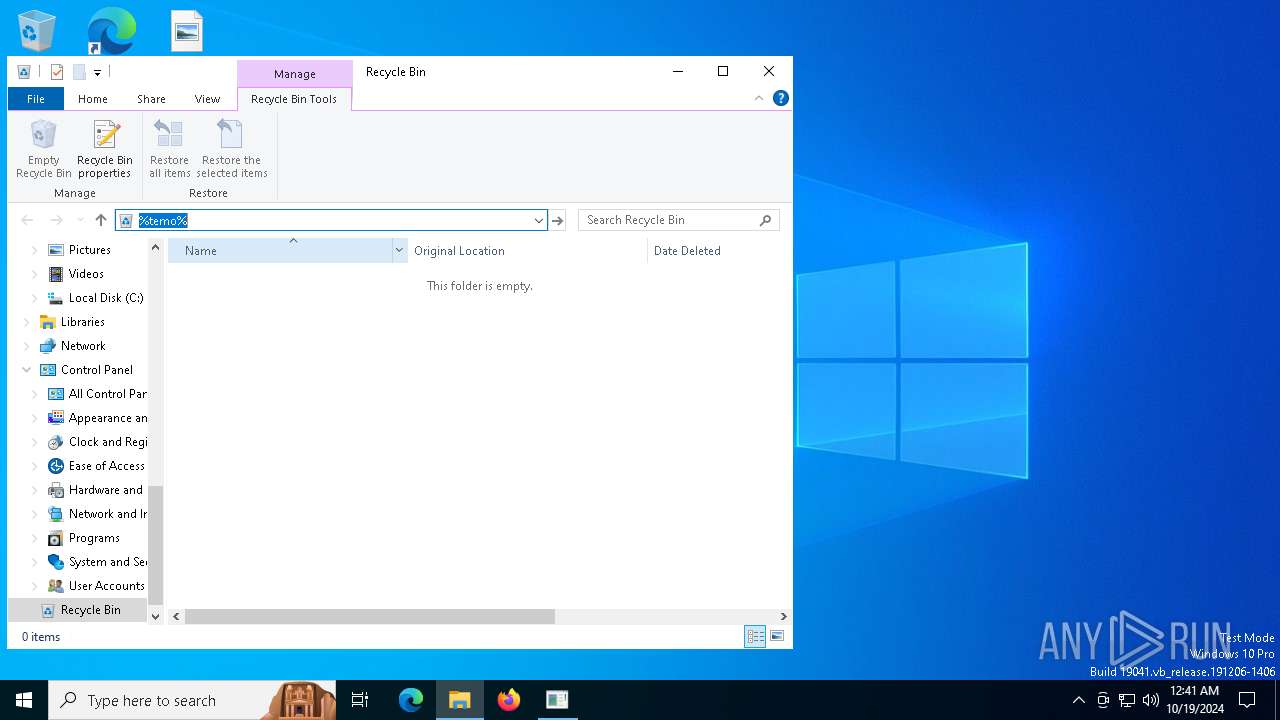
Task: Click navigation pane vertical scrollbar thumb
Action: [x=155, y=545]
